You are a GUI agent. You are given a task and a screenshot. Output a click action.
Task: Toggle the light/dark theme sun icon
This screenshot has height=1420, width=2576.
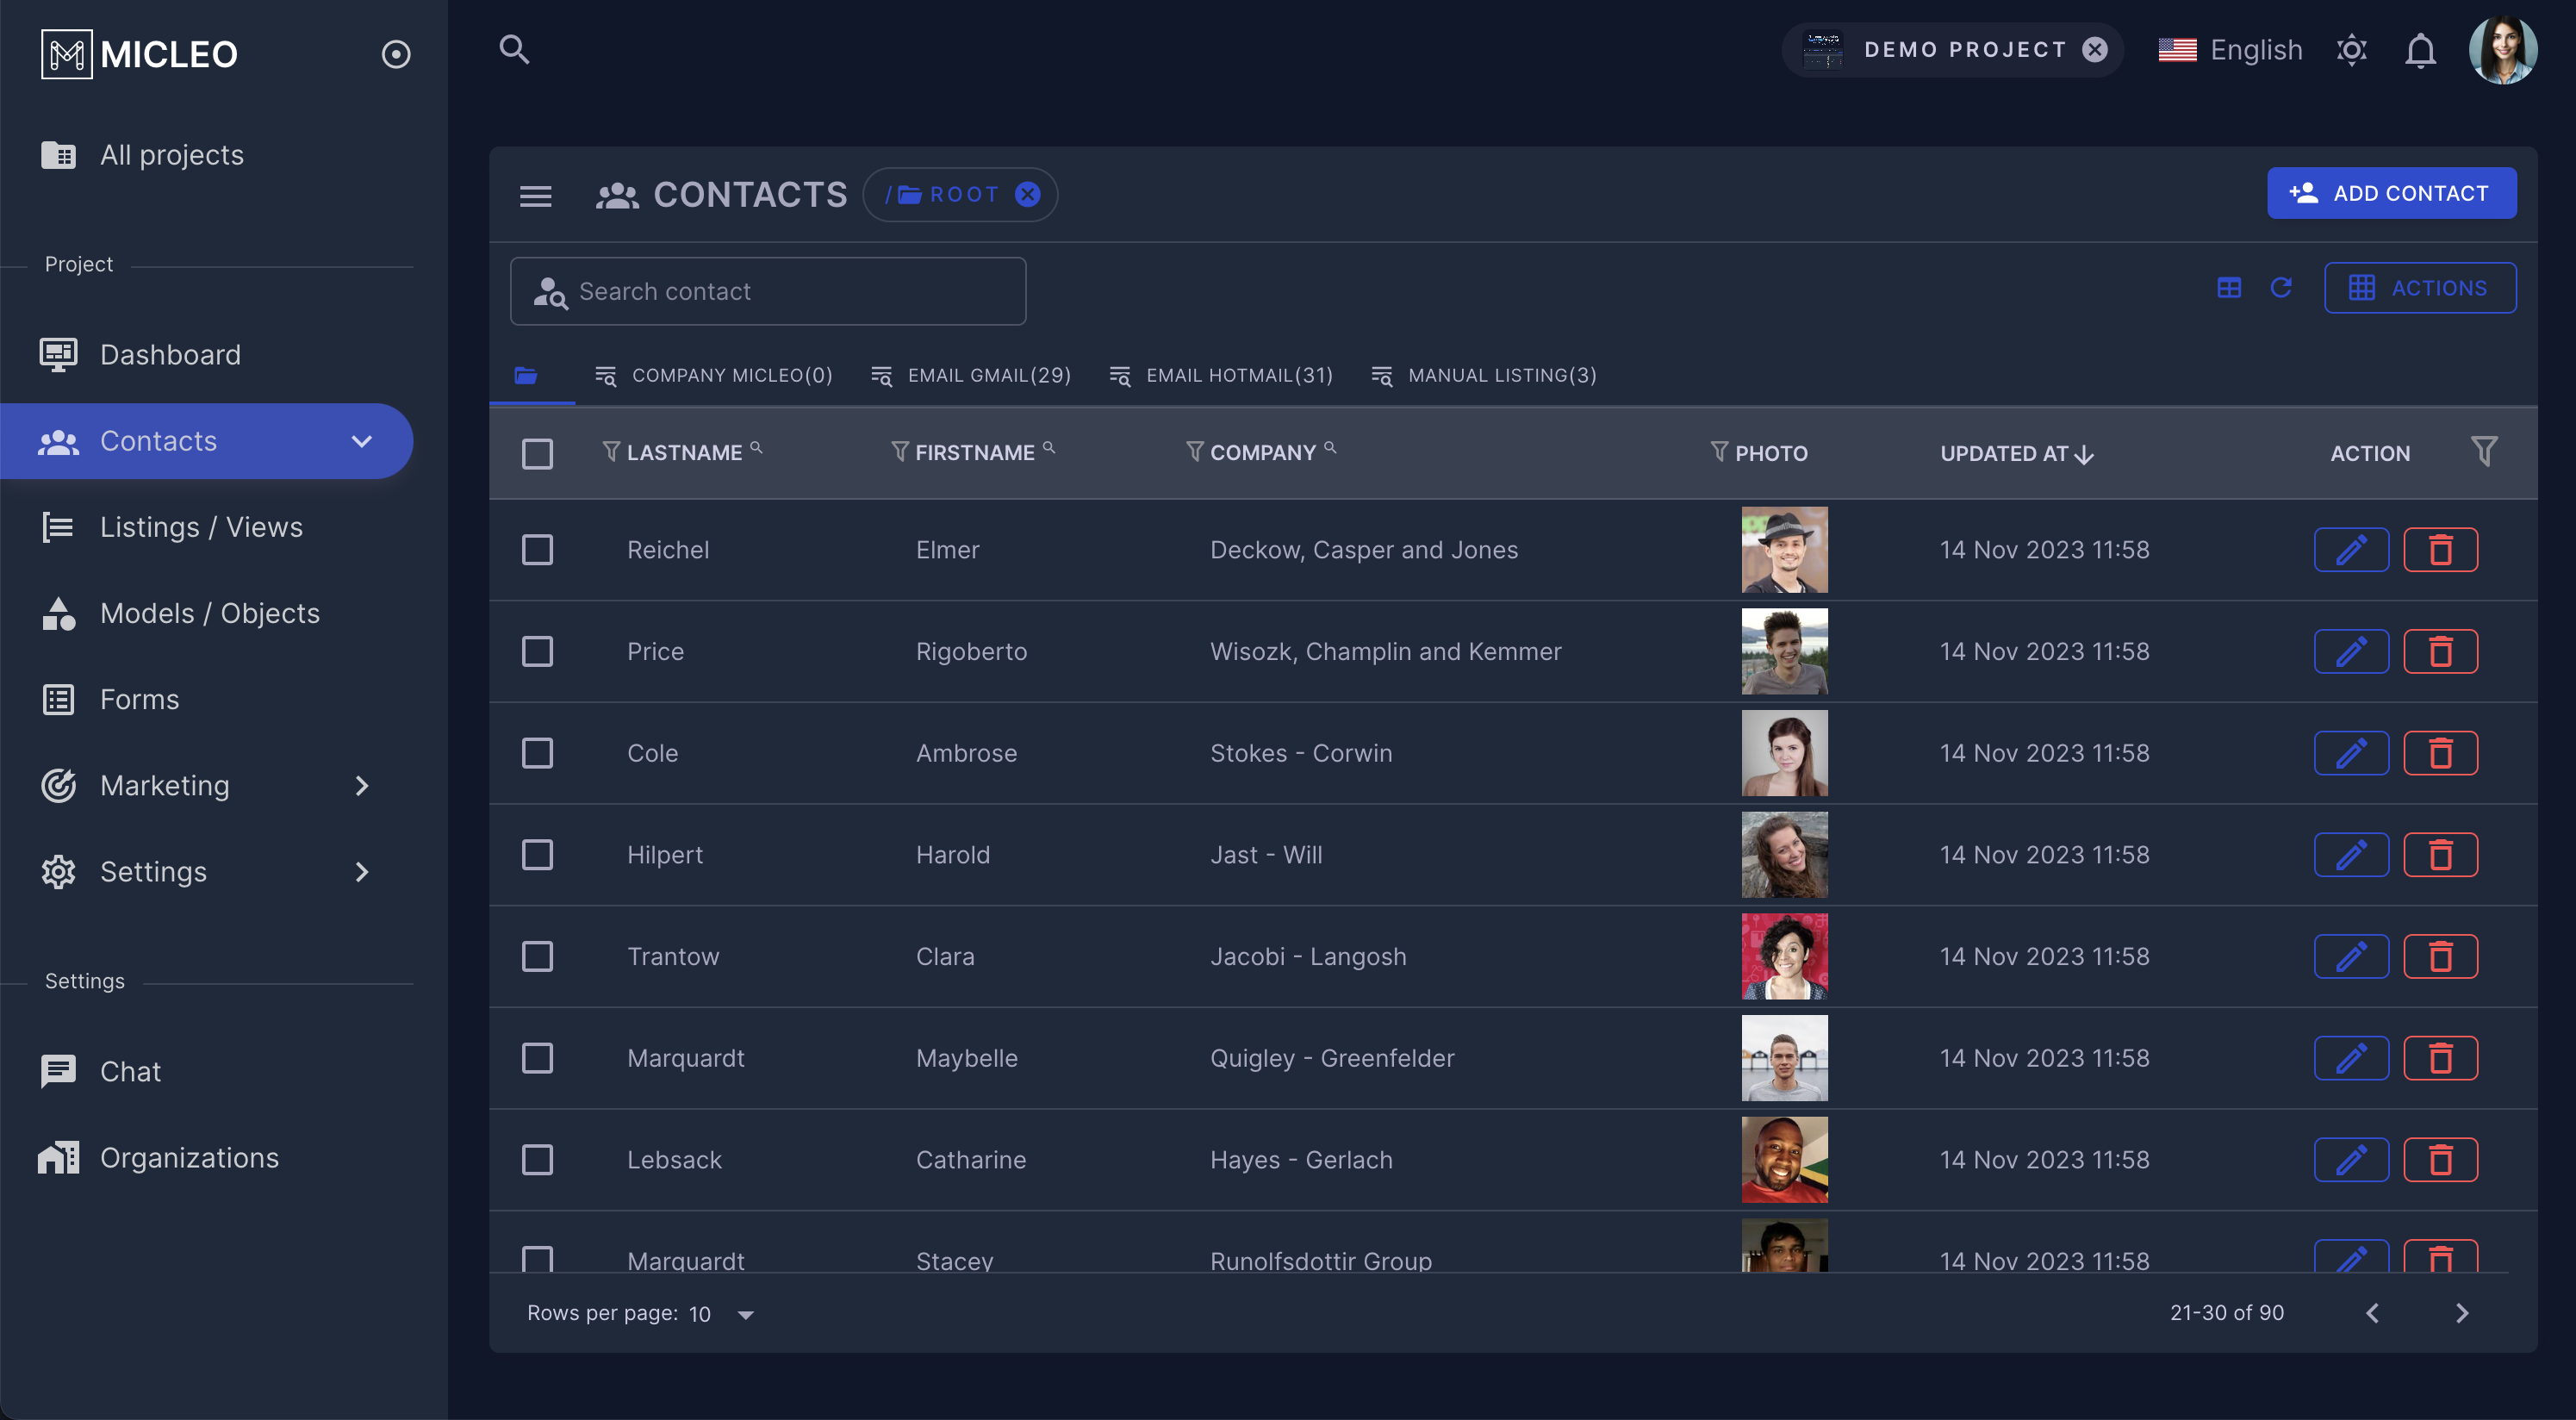point(2351,50)
